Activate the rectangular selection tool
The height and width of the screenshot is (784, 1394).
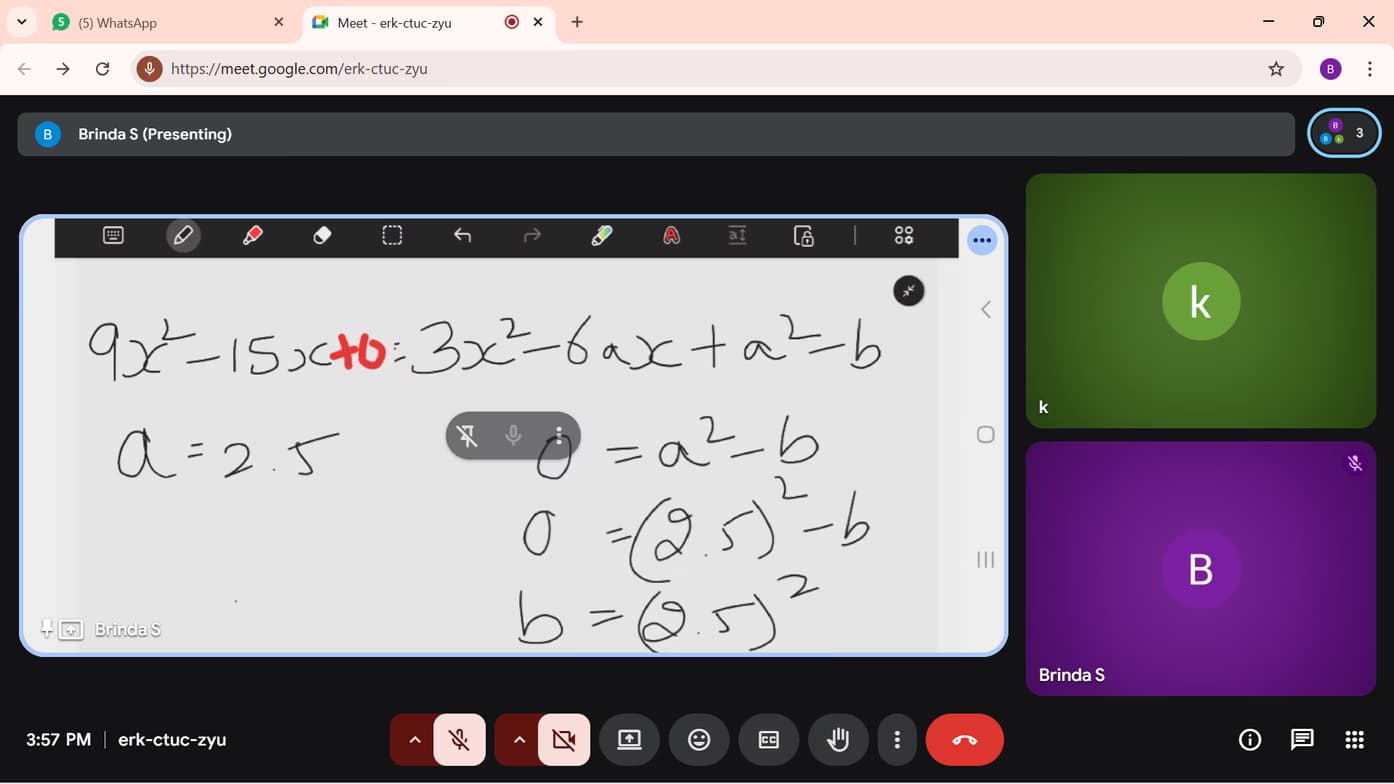[x=391, y=235]
